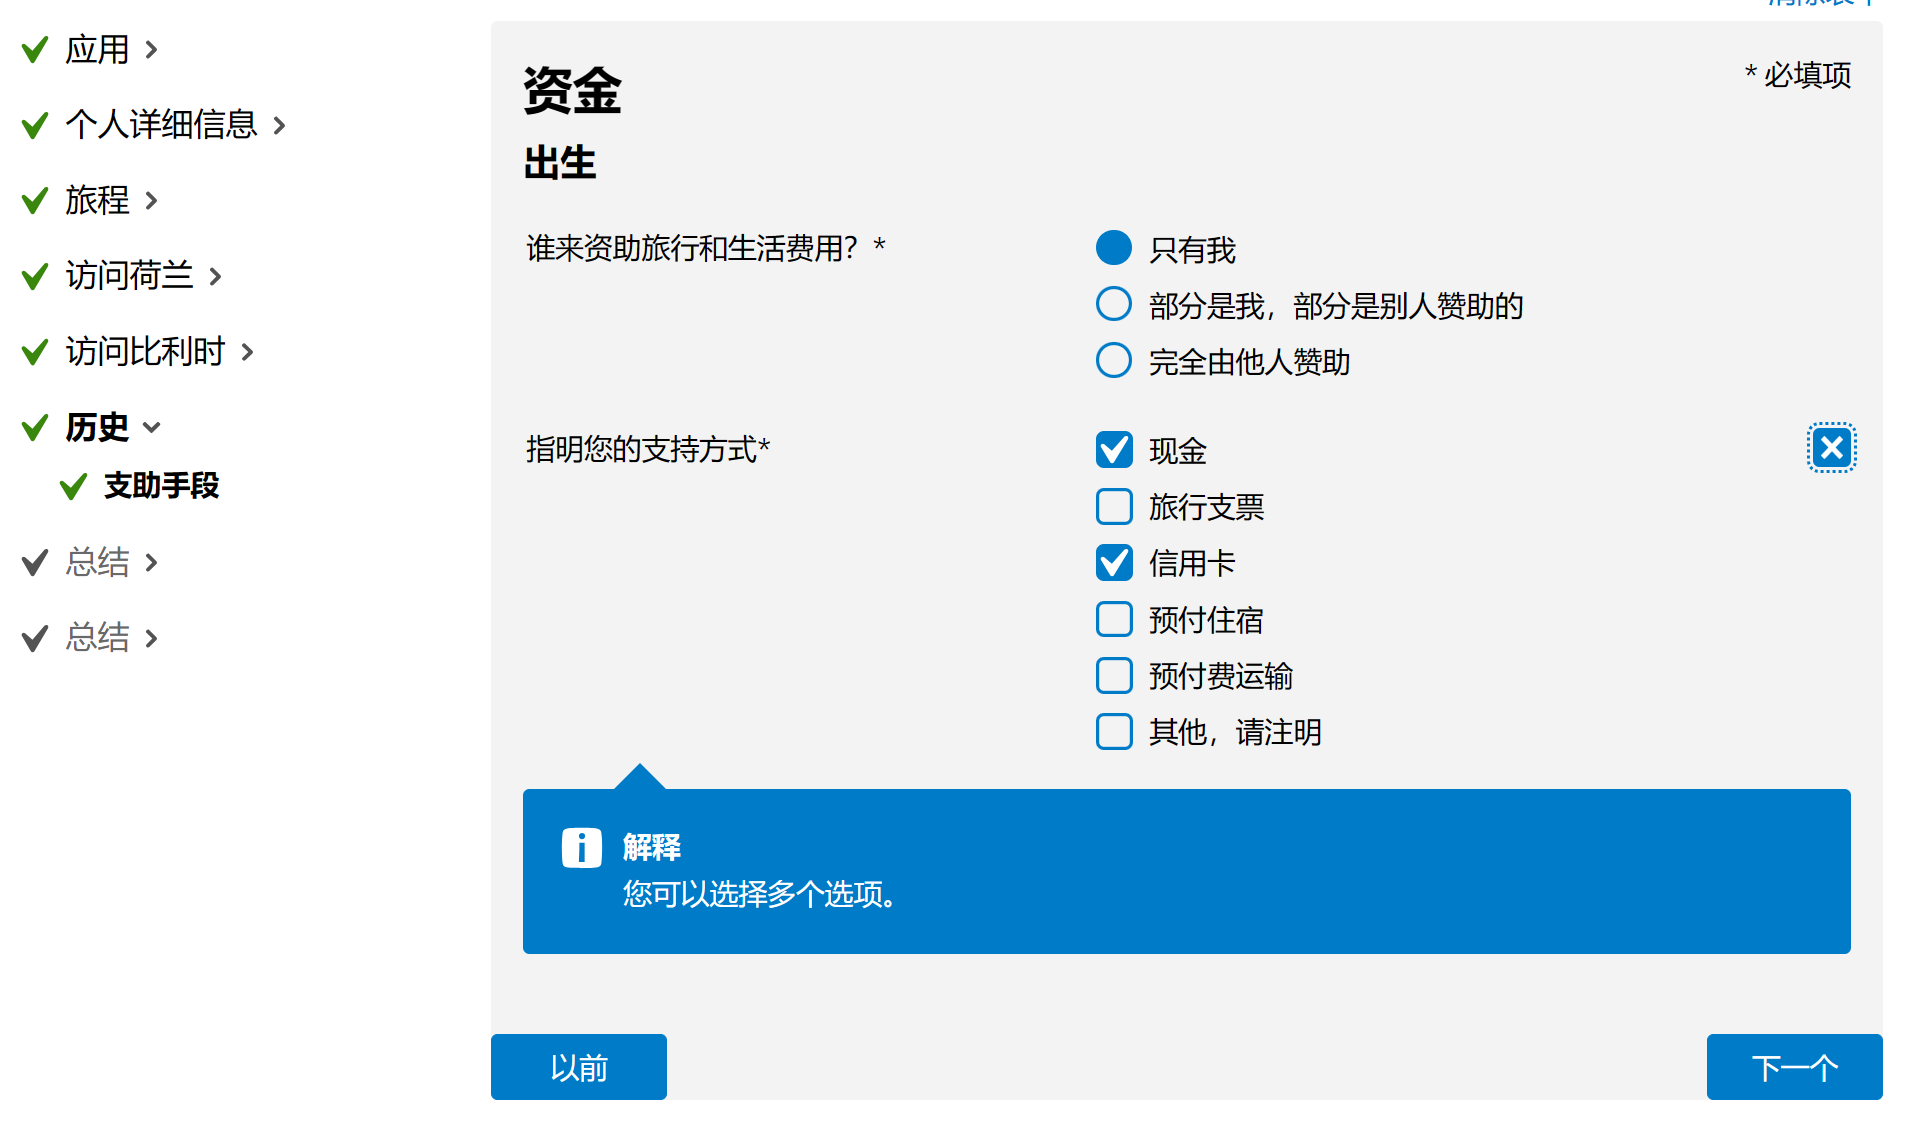This screenshot has width=1912, height=1131.
Task: Click the green checkmark next to 个人详细信息
Action: (35, 125)
